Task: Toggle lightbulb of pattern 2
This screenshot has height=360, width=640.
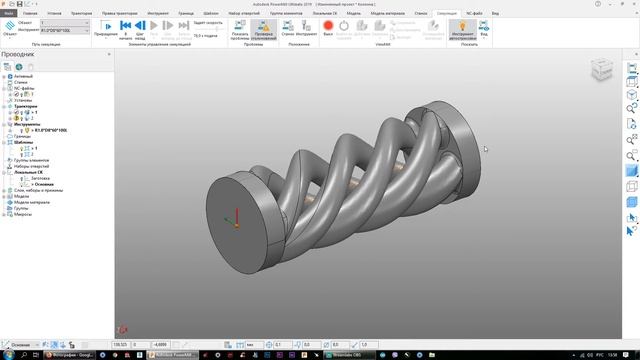Action: 22,154
